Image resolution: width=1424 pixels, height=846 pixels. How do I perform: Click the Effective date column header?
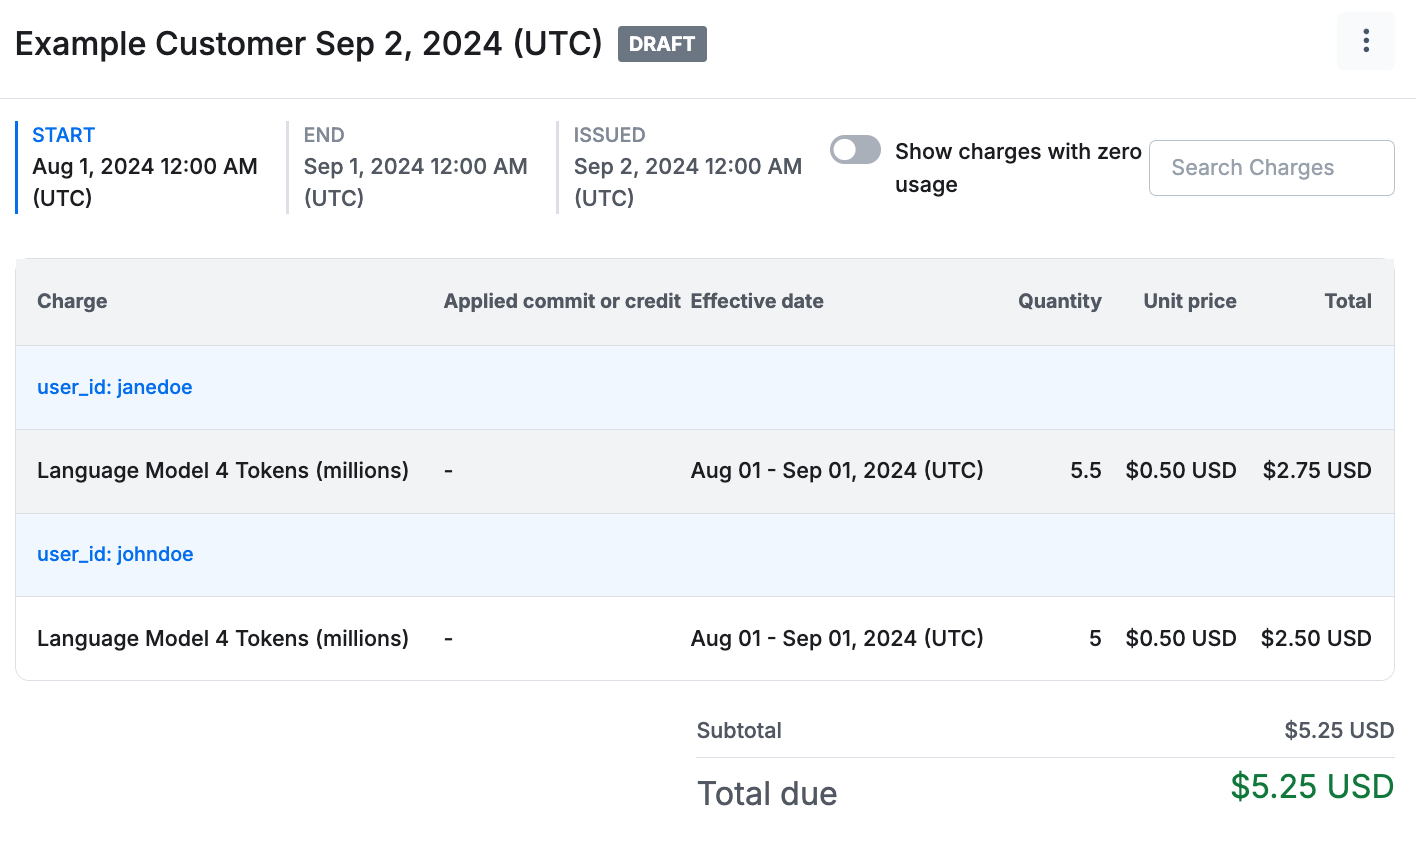757,301
